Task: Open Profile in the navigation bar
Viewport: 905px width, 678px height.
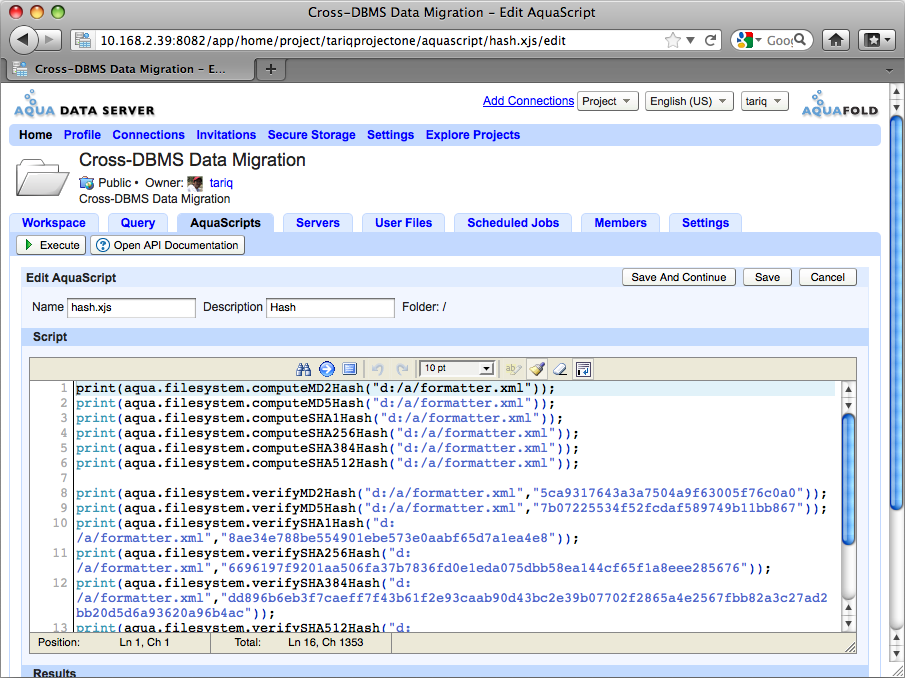Action: click(x=82, y=135)
